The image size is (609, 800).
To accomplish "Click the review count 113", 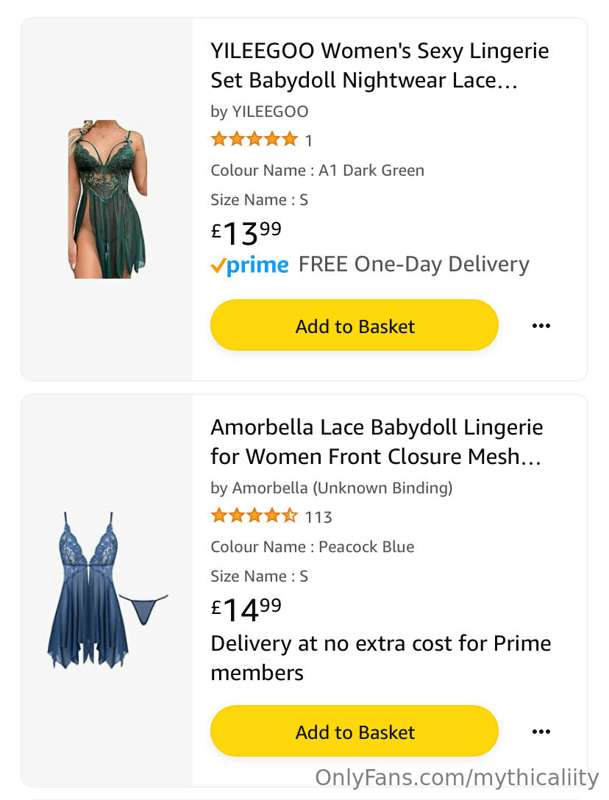I will pyautogui.click(x=319, y=517).
